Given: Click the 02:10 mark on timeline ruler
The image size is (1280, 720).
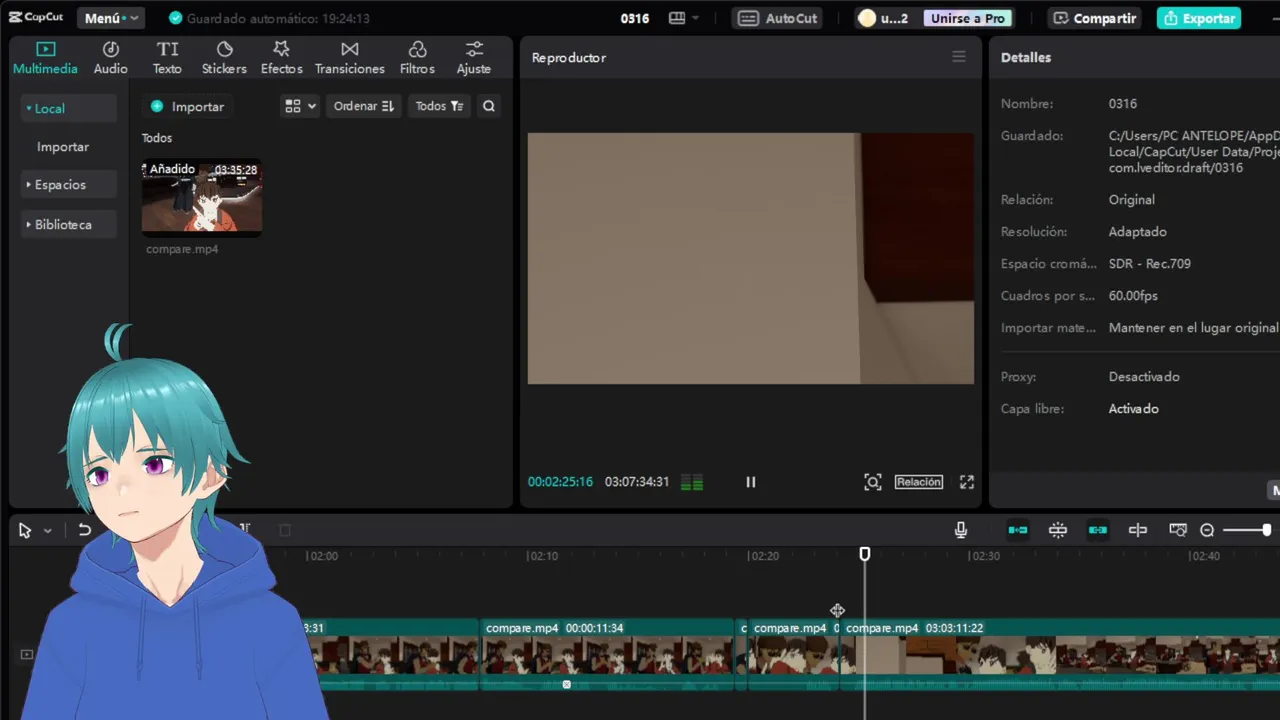Looking at the screenshot, I should (x=543, y=556).
